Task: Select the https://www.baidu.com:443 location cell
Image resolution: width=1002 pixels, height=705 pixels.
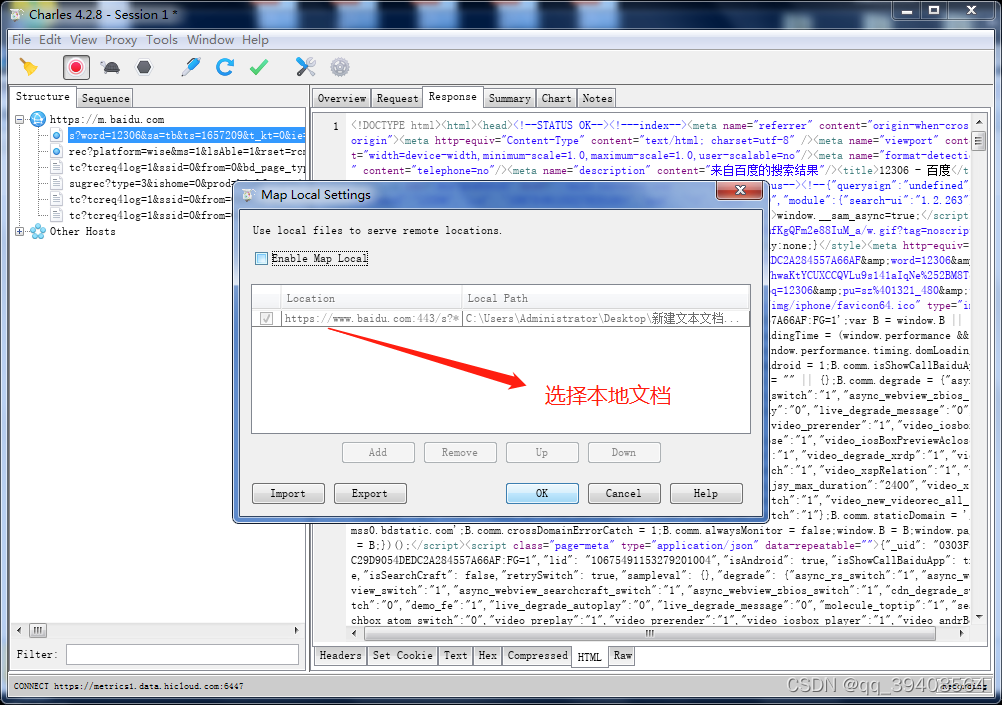Action: (x=371, y=318)
